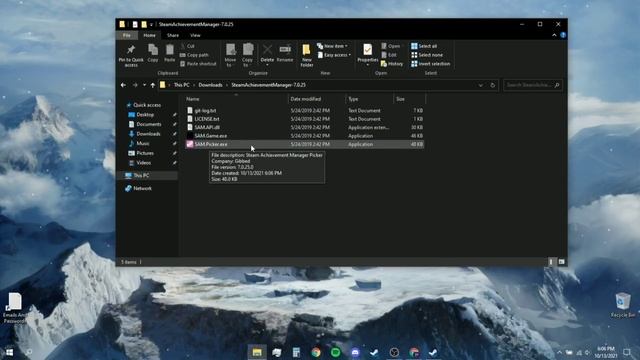Open Videos in navigation pane
This screenshot has height=360, width=640.
pos(143,163)
